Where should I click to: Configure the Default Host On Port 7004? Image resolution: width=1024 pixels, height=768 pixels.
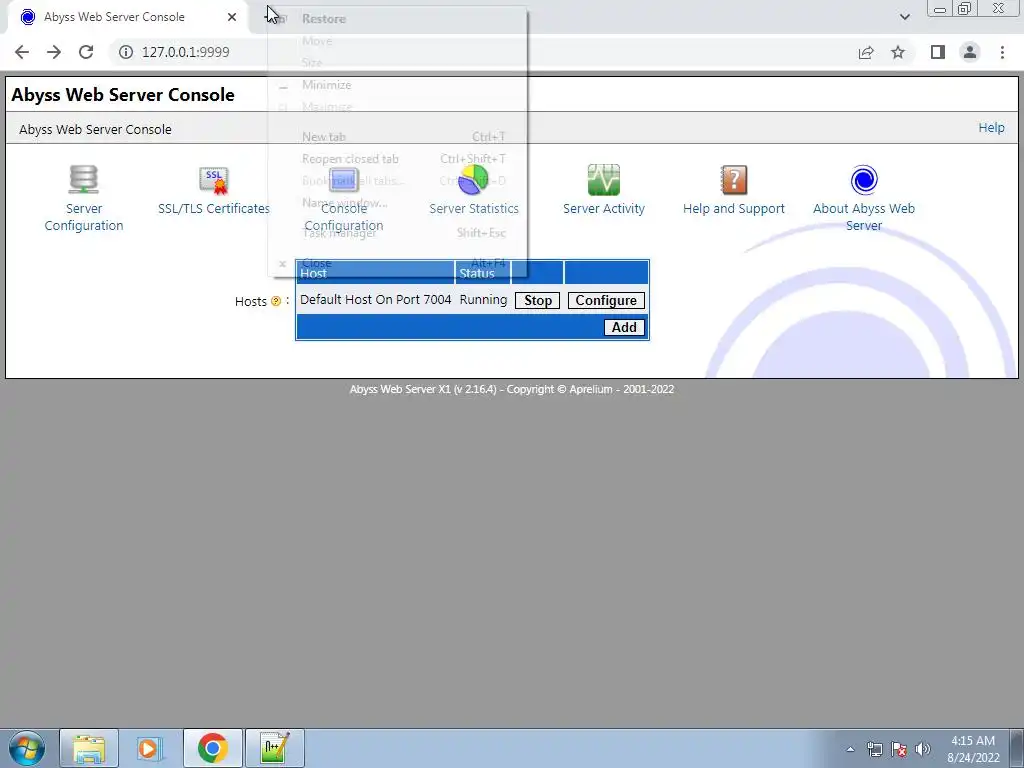pyautogui.click(x=606, y=300)
